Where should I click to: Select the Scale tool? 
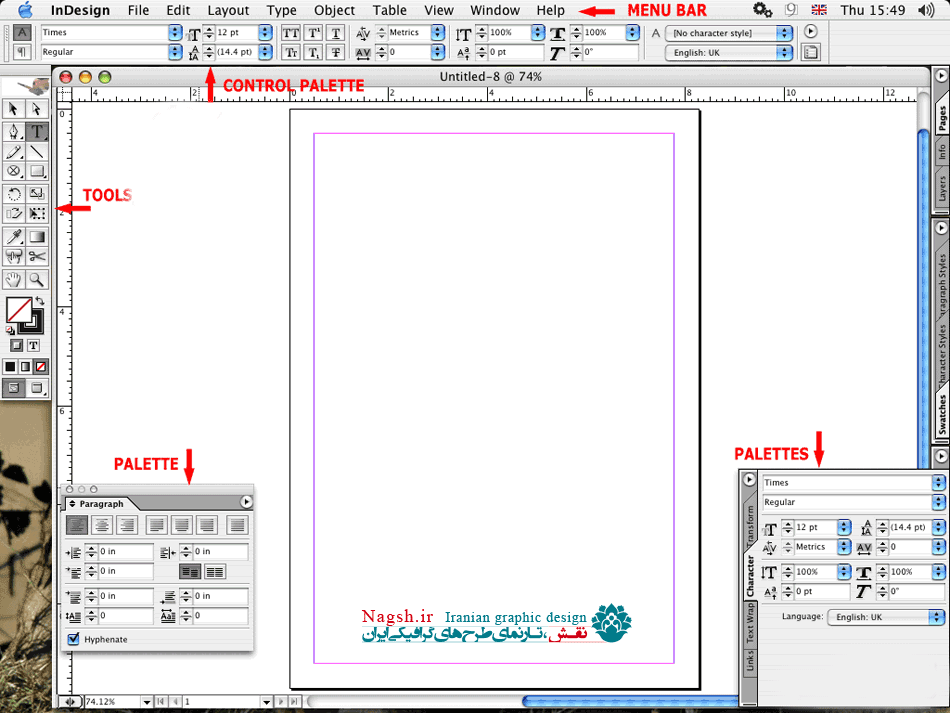36,194
